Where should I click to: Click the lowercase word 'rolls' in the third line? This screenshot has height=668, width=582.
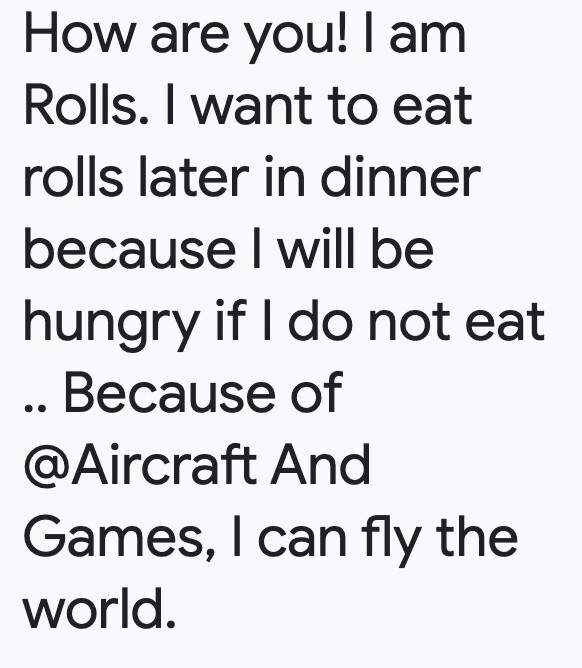point(73,176)
